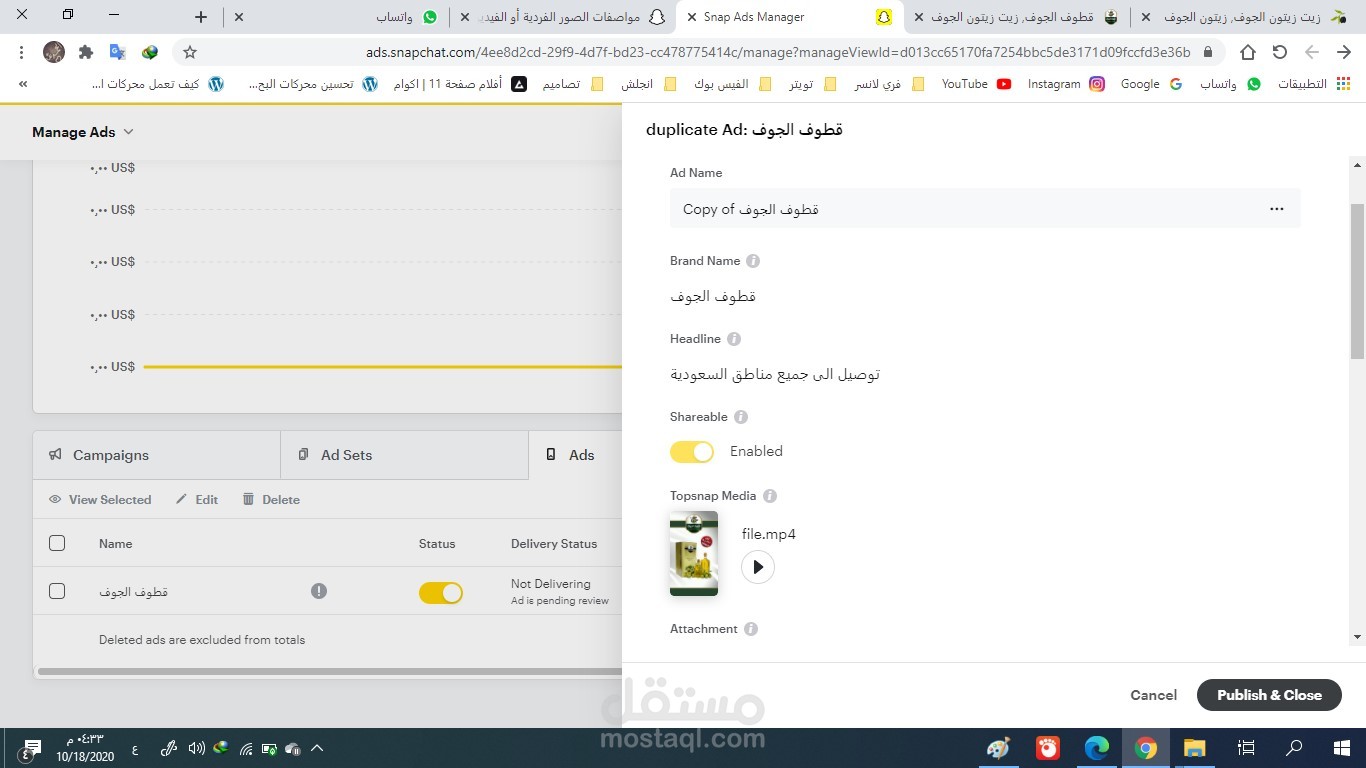Click the warning icon on the قطوف الجوف row
The width and height of the screenshot is (1366, 768).
click(x=319, y=591)
